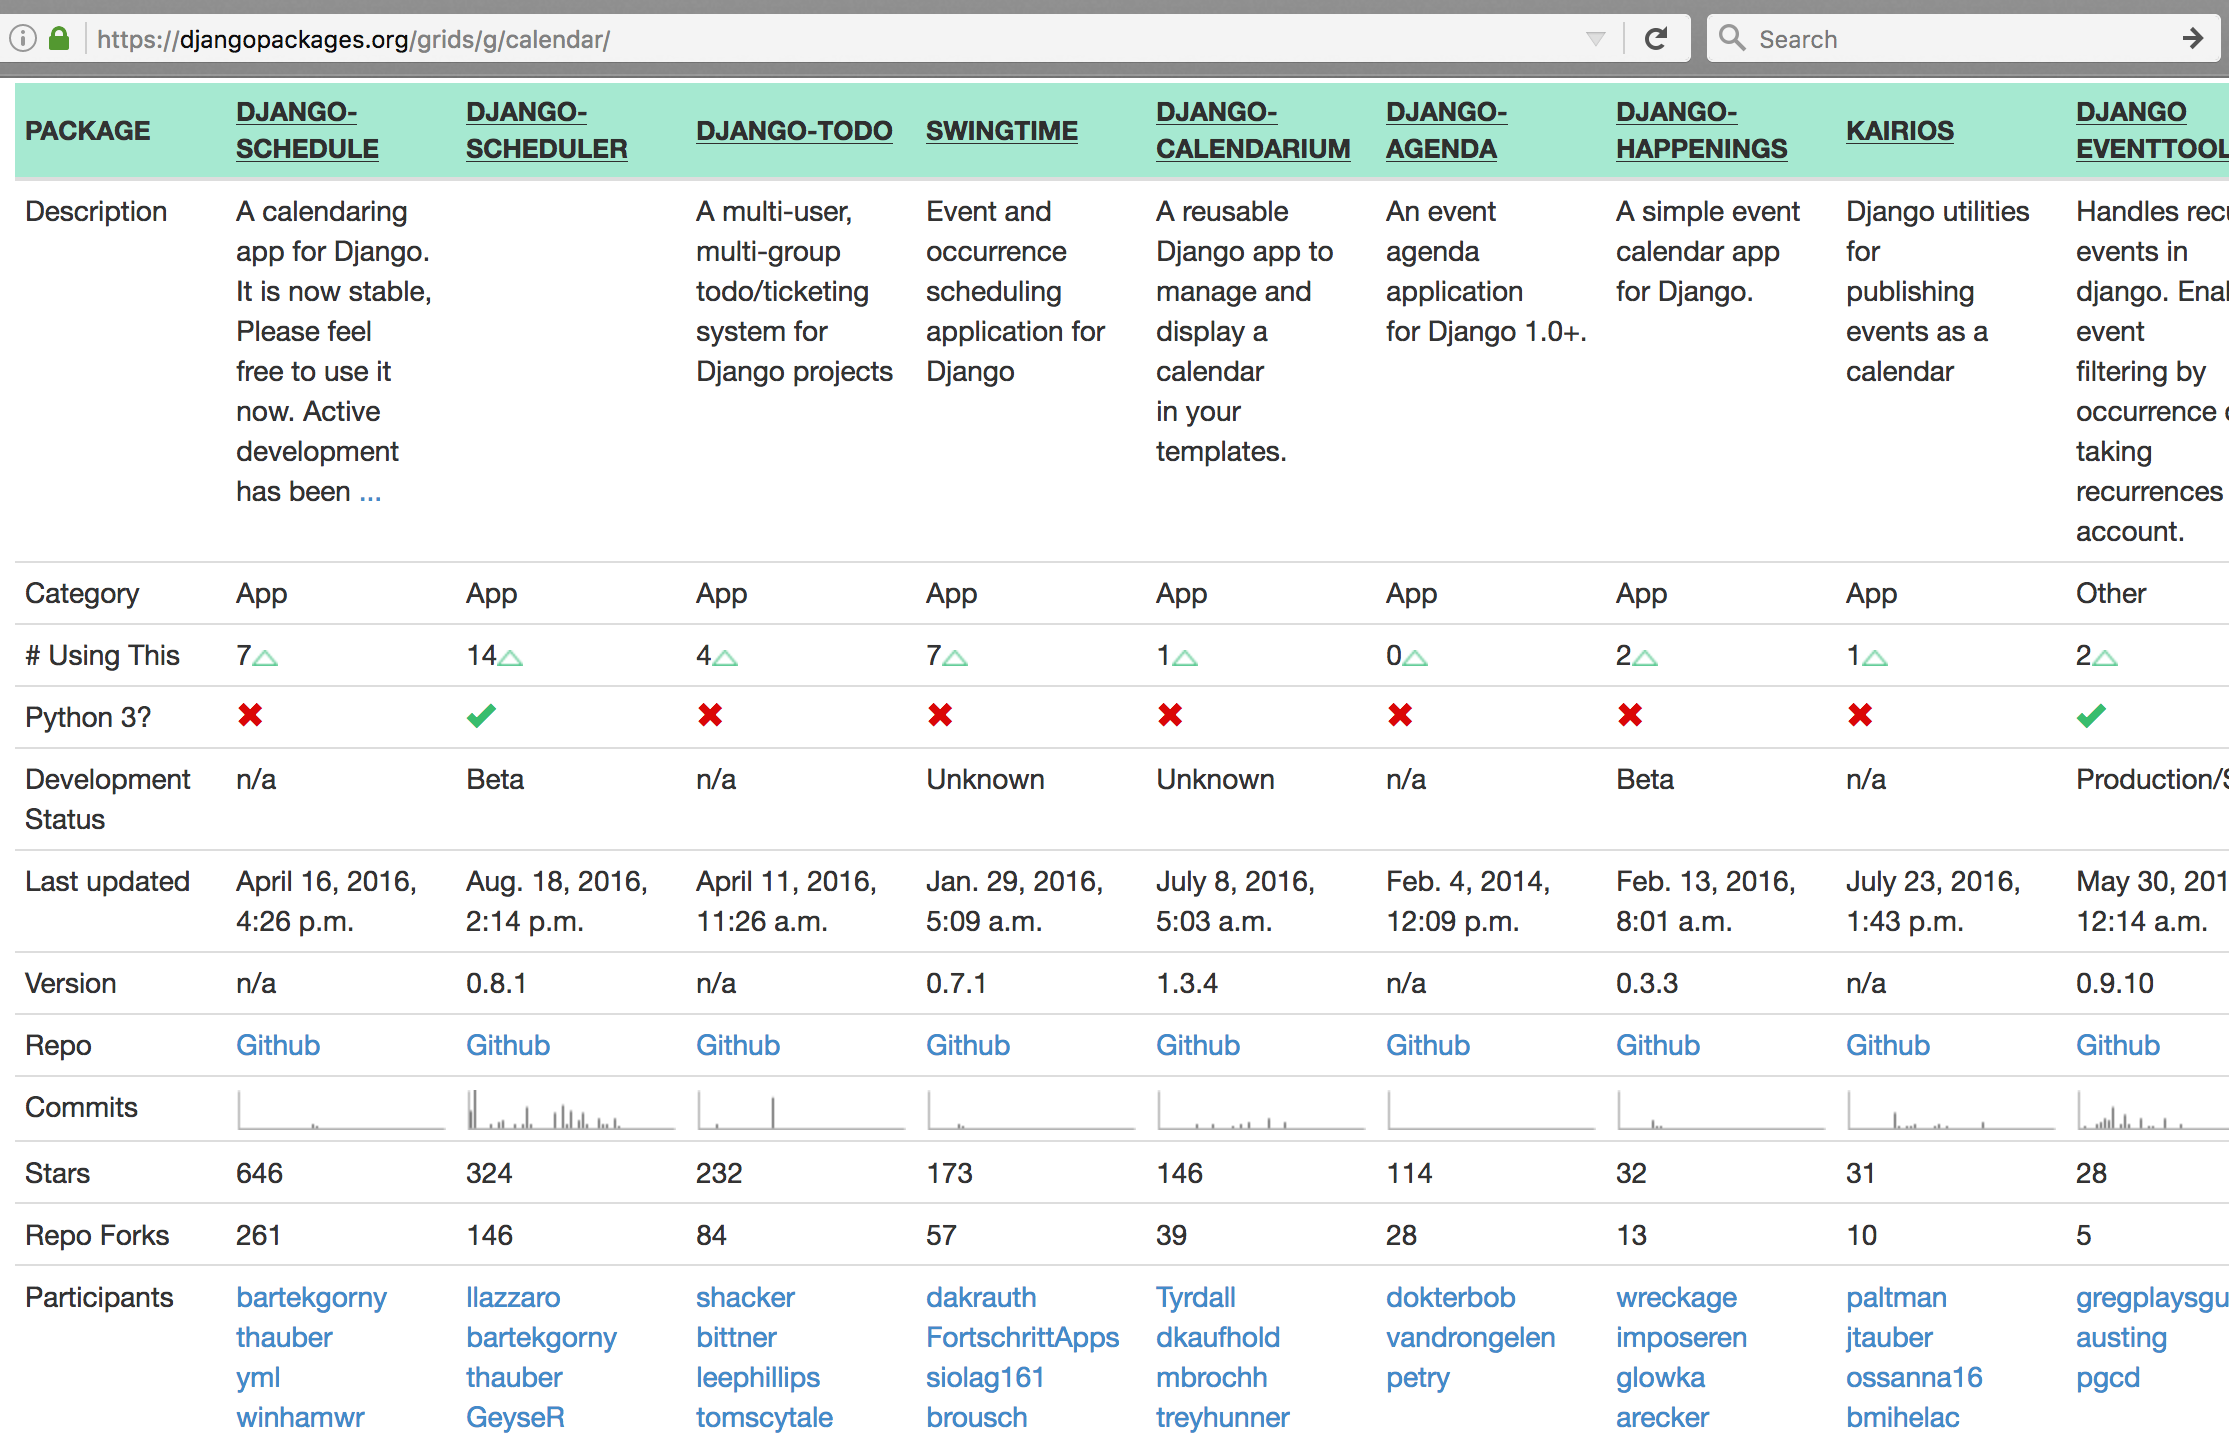Open participant wreckage profile
The image size is (2229, 1444).
pos(1676,1298)
